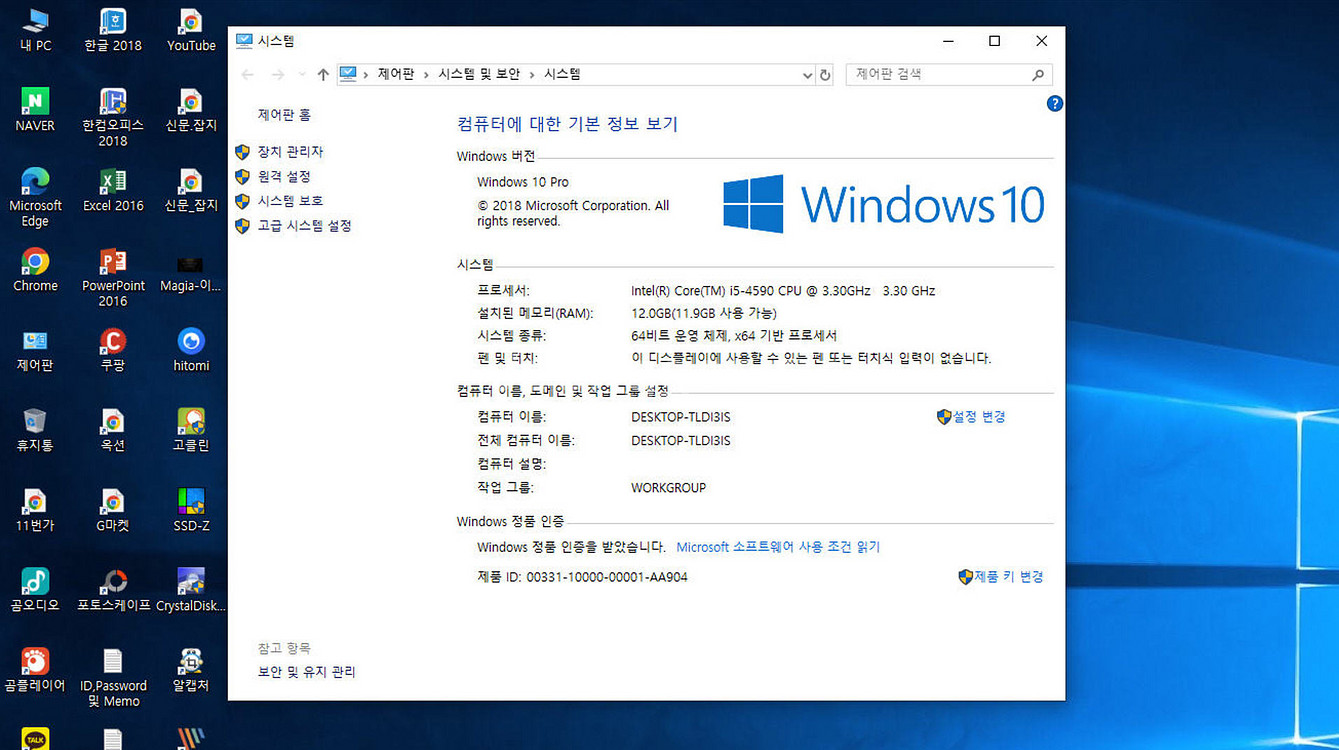
Task: Open the 고클린 desktop icon
Action: click(191, 429)
